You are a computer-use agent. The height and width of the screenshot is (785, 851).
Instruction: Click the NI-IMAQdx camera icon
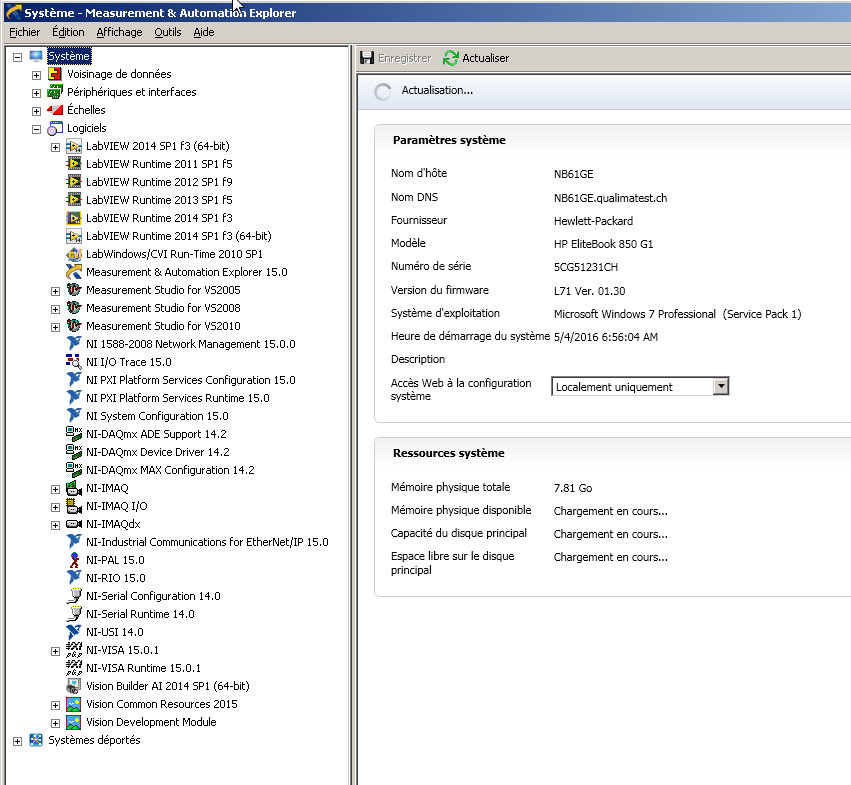pos(74,524)
